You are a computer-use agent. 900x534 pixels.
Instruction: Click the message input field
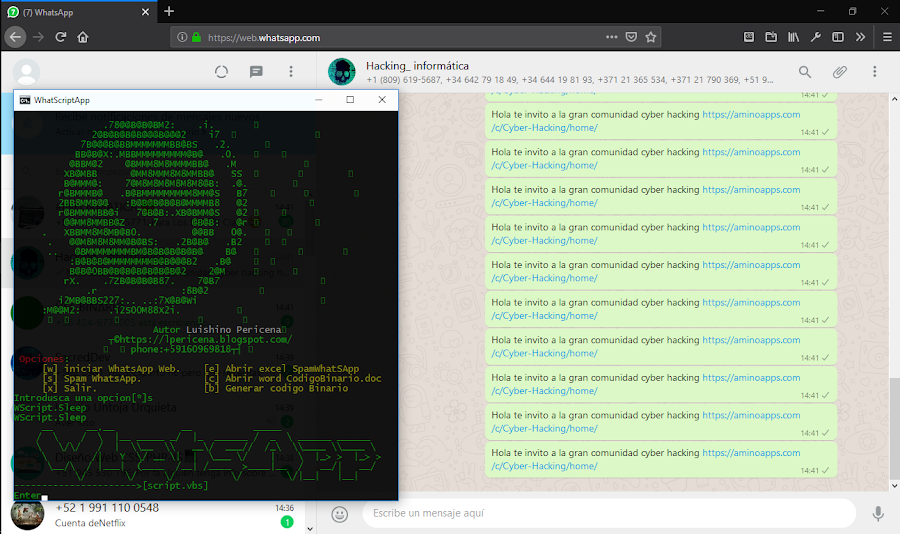(x=609, y=513)
